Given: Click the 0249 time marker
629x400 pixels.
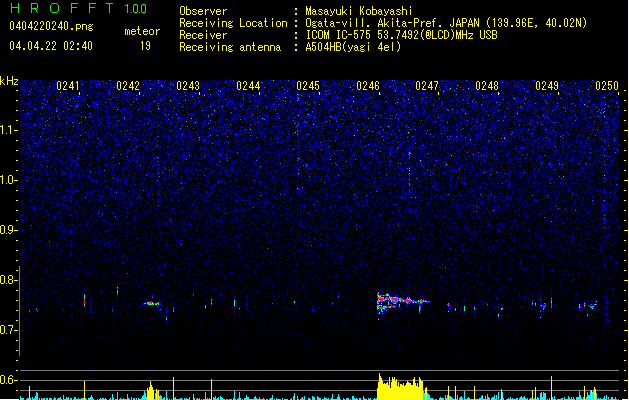Looking at the screenshot, I should (x=547, y=86).
